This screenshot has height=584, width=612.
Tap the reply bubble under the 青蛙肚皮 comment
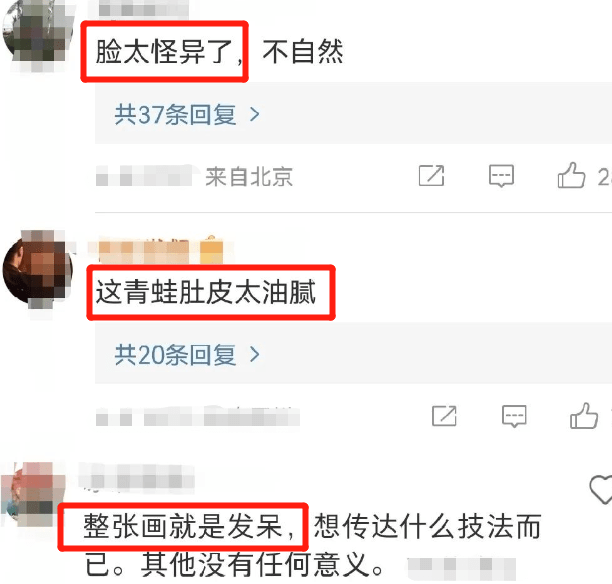(x=514, y=416)
